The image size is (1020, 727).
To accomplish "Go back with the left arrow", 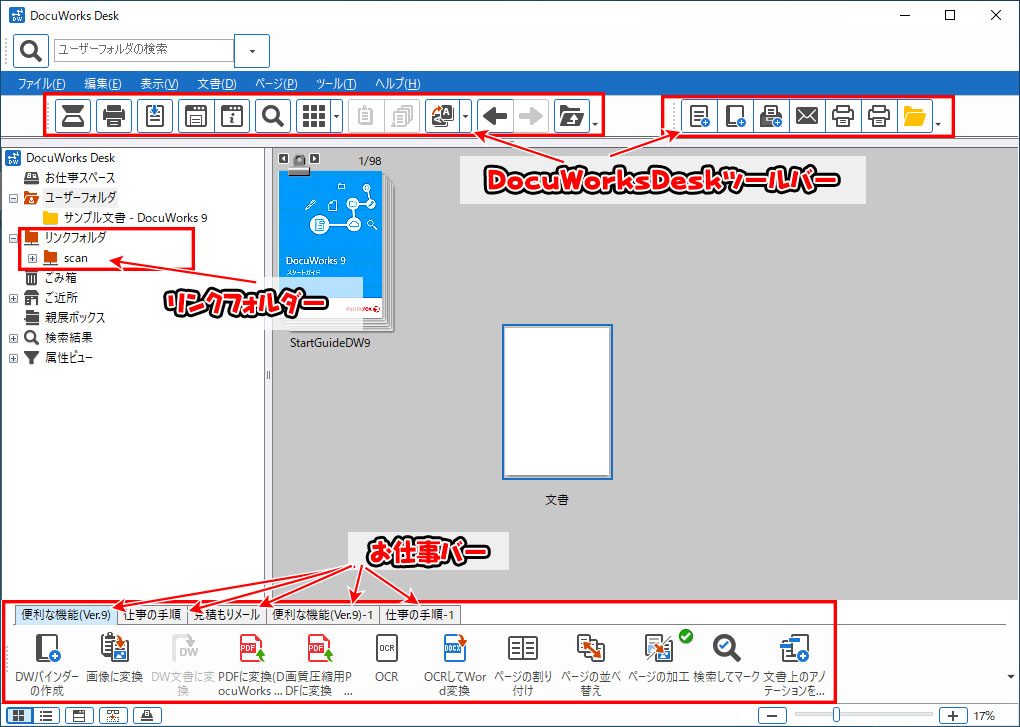I will [495, 116].
